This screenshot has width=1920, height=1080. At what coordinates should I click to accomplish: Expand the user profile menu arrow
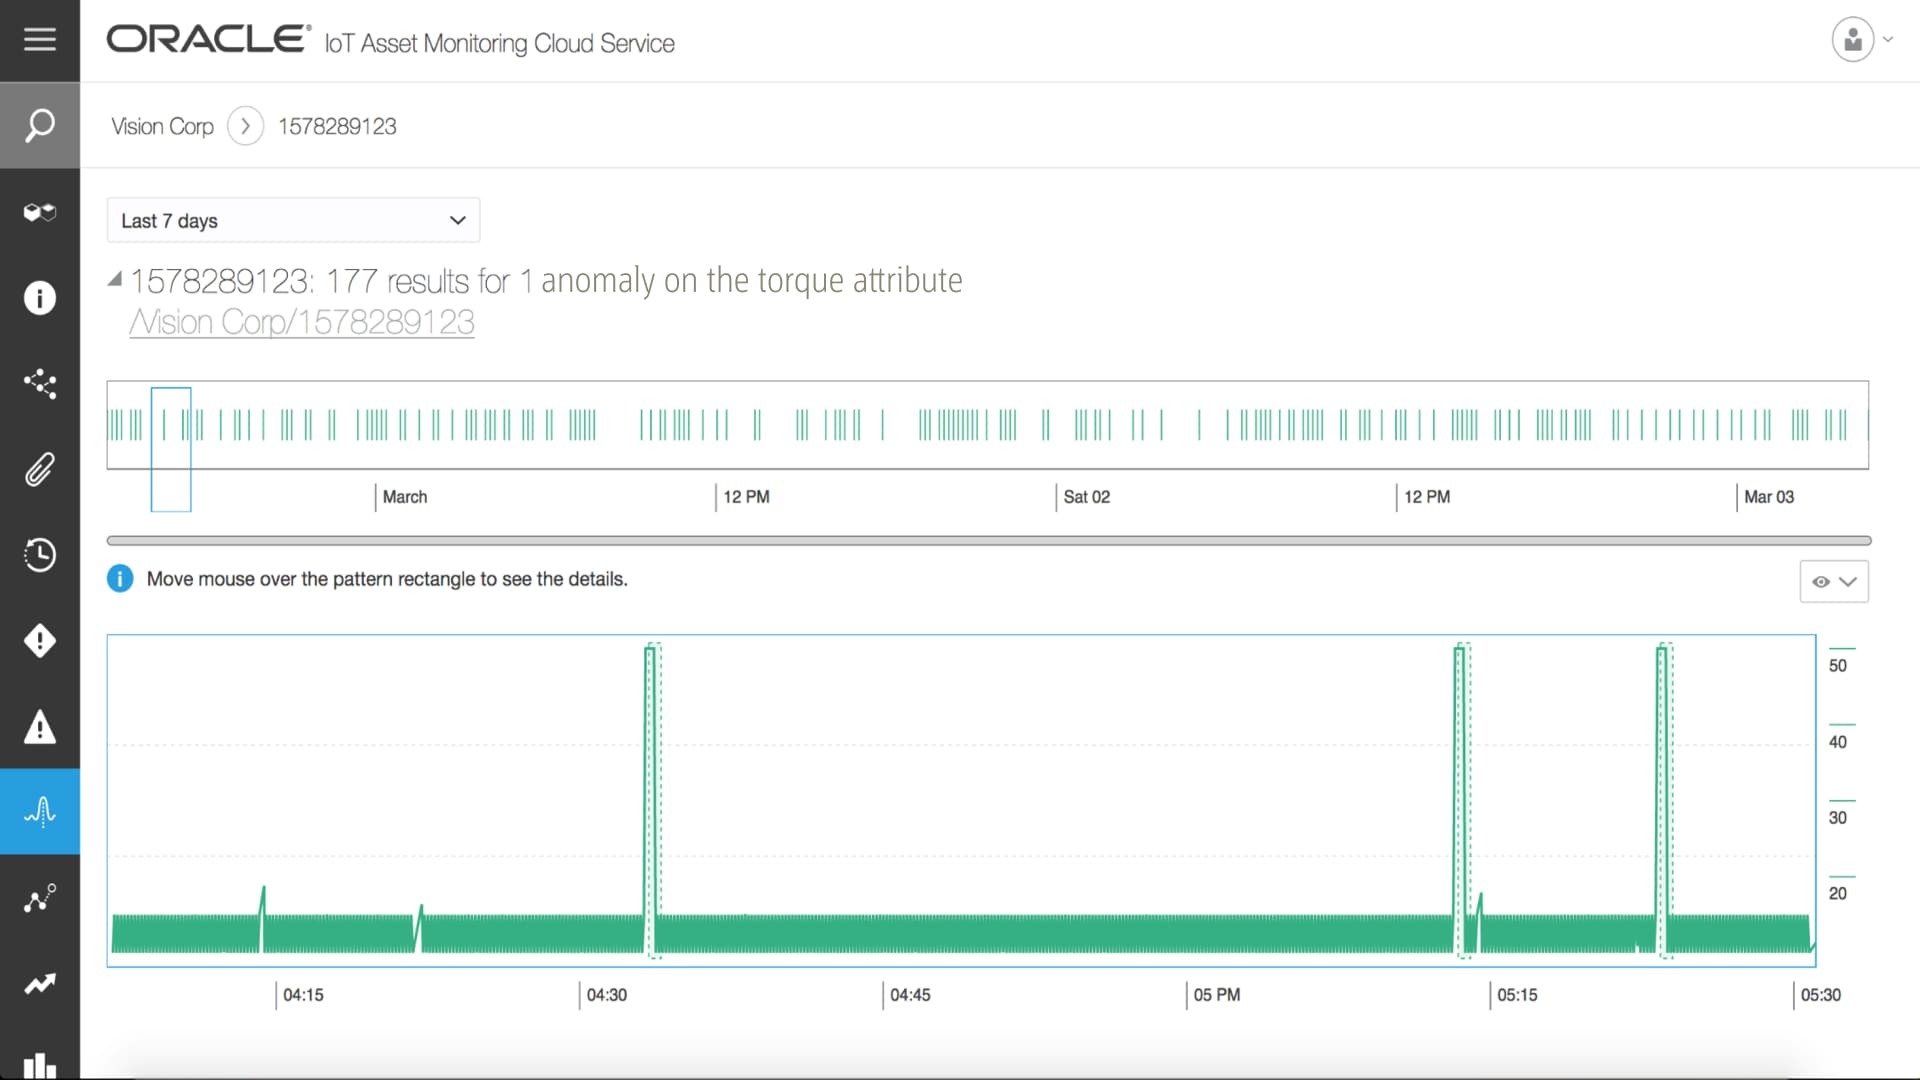click(x=1888, y=40)
